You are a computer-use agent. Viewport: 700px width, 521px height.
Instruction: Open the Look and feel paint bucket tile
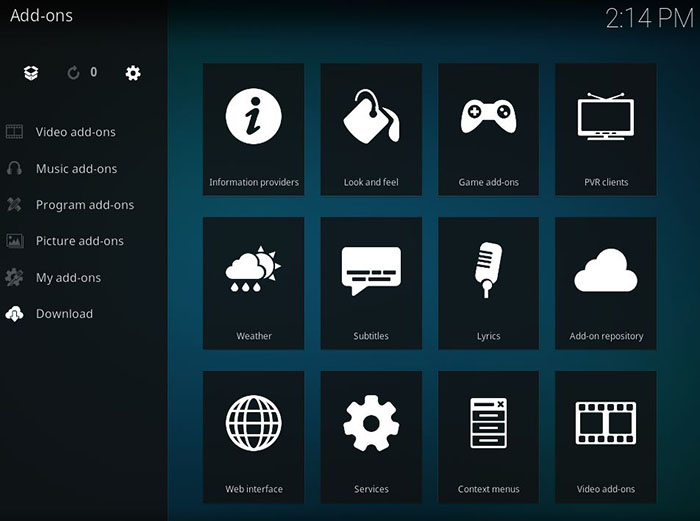coord(371,129)
